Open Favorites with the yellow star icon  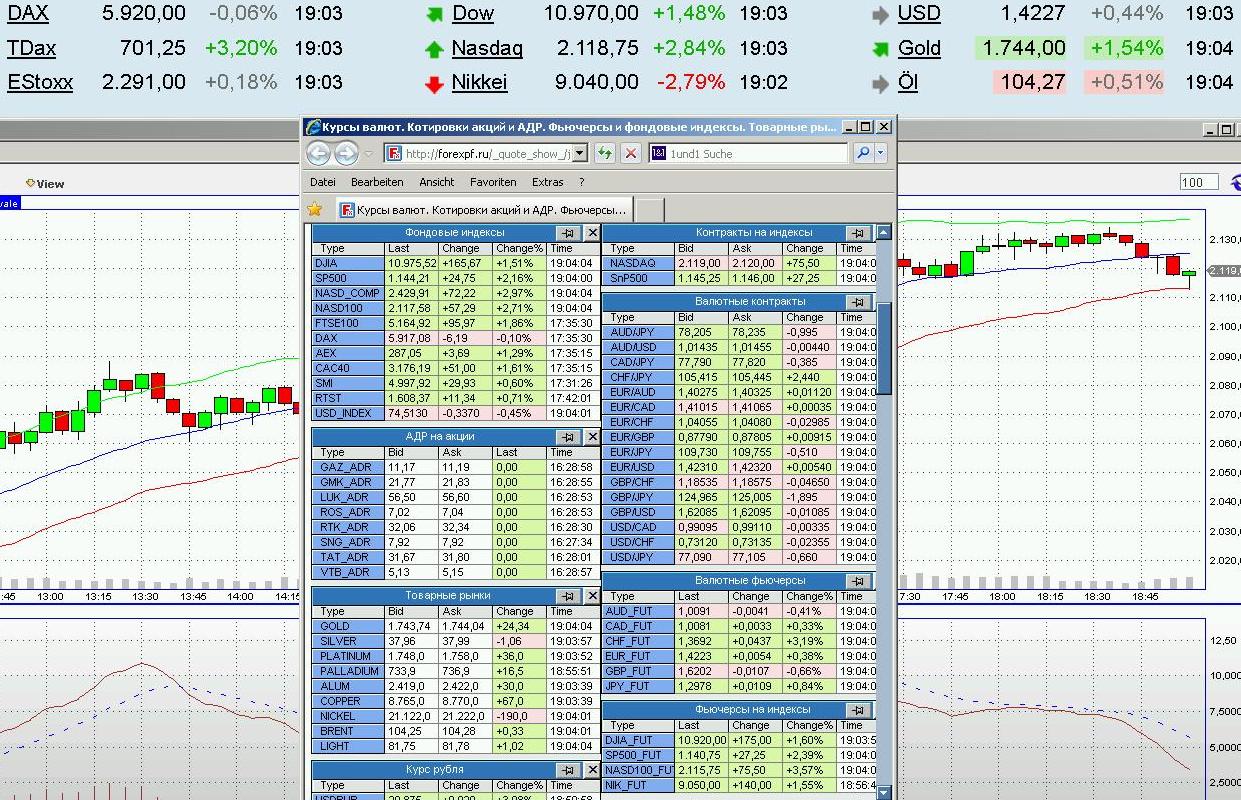pos(315,209)
